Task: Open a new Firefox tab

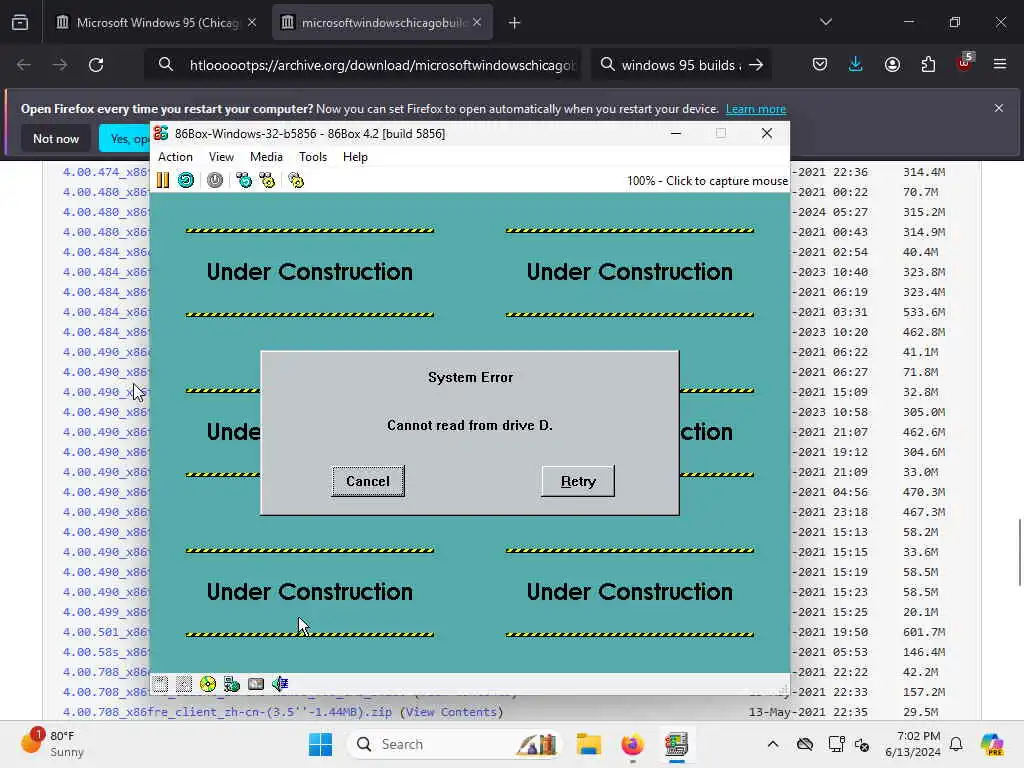Action: (515, 23)
